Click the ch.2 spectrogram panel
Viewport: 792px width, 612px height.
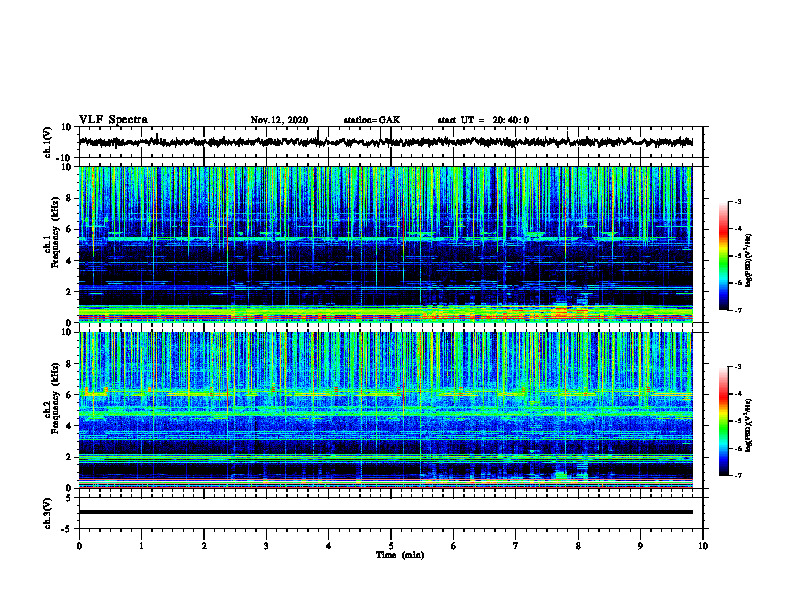(x=385, y=410)
